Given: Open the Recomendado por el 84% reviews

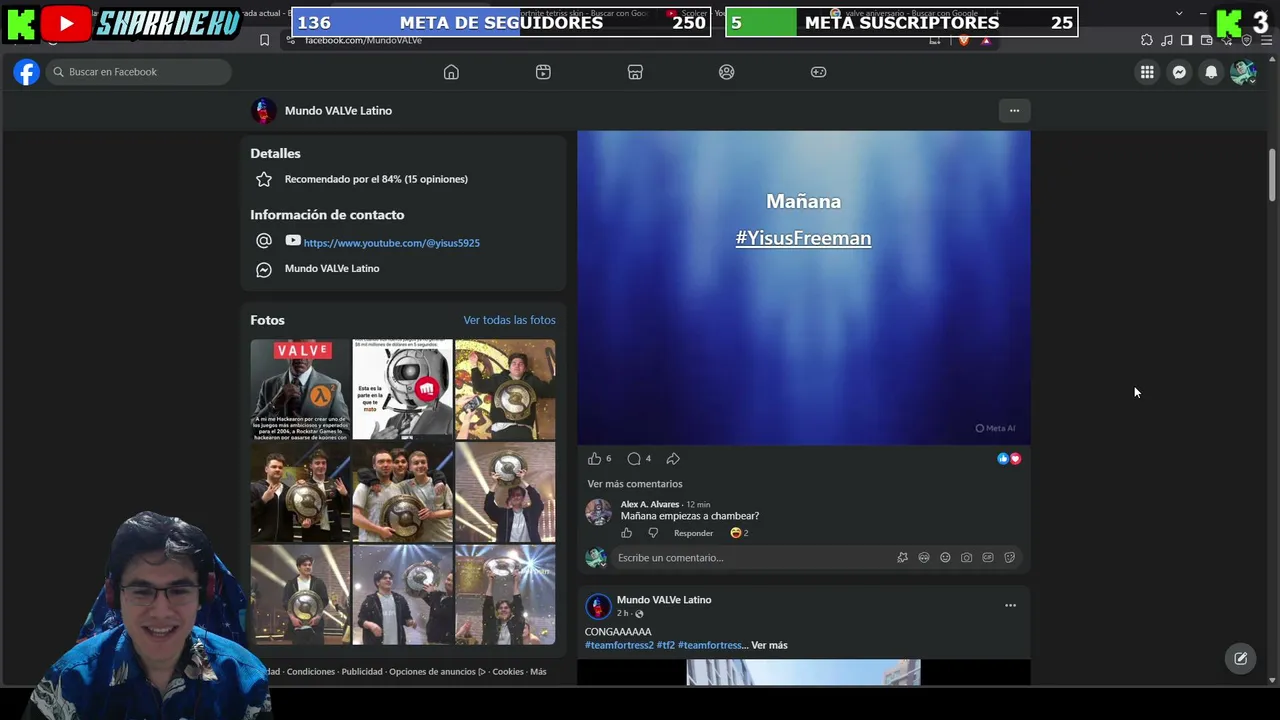Looking at the screenshot, I should [376, 179].
